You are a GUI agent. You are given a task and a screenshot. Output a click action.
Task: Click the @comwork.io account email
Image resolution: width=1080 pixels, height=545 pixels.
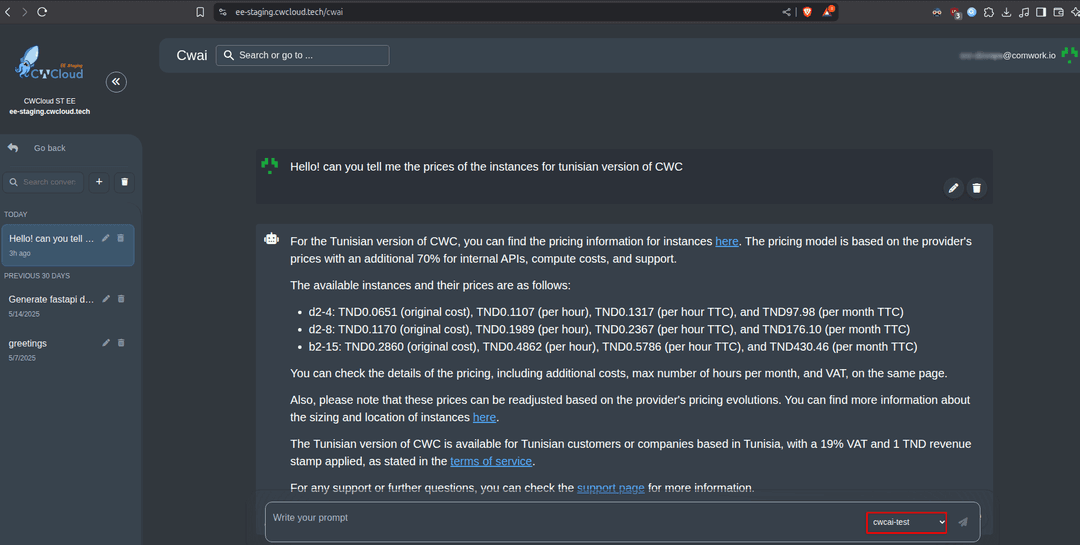[x=1008, y=55]
